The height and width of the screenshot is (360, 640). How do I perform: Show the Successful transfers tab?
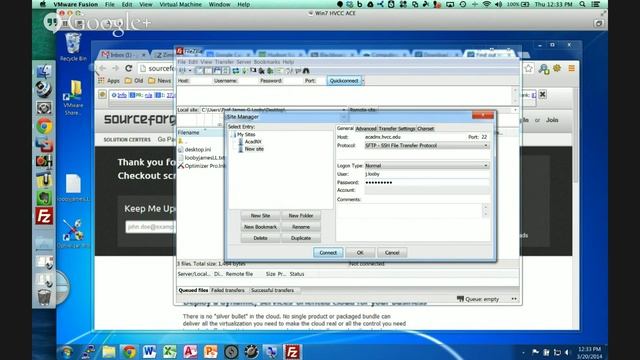[x=272, y=290]
